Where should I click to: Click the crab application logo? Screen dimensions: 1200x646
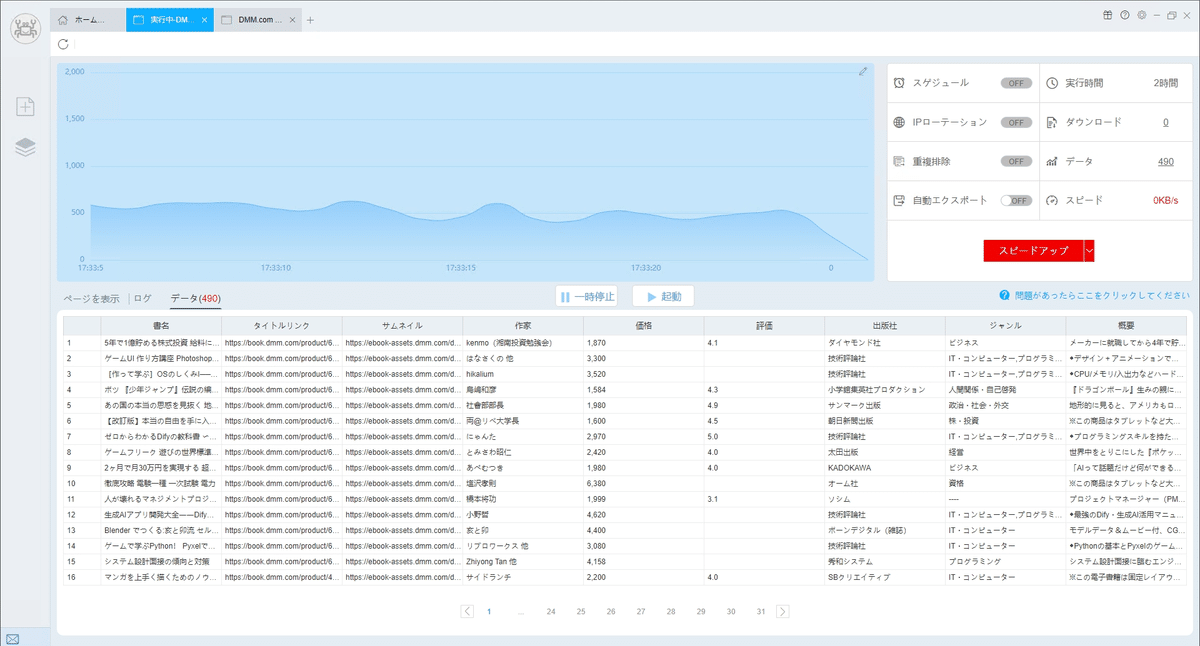point(25,26)
